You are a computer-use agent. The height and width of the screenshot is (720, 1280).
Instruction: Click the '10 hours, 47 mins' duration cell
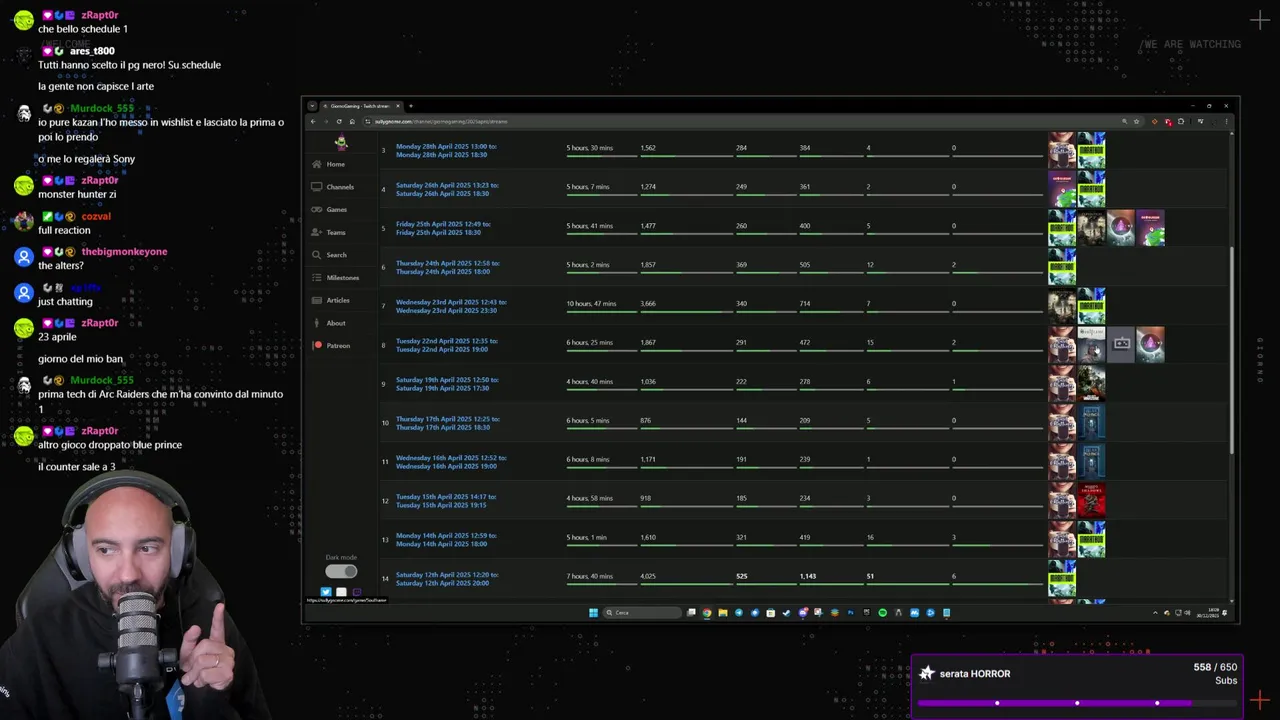click(x=591, y=303)
